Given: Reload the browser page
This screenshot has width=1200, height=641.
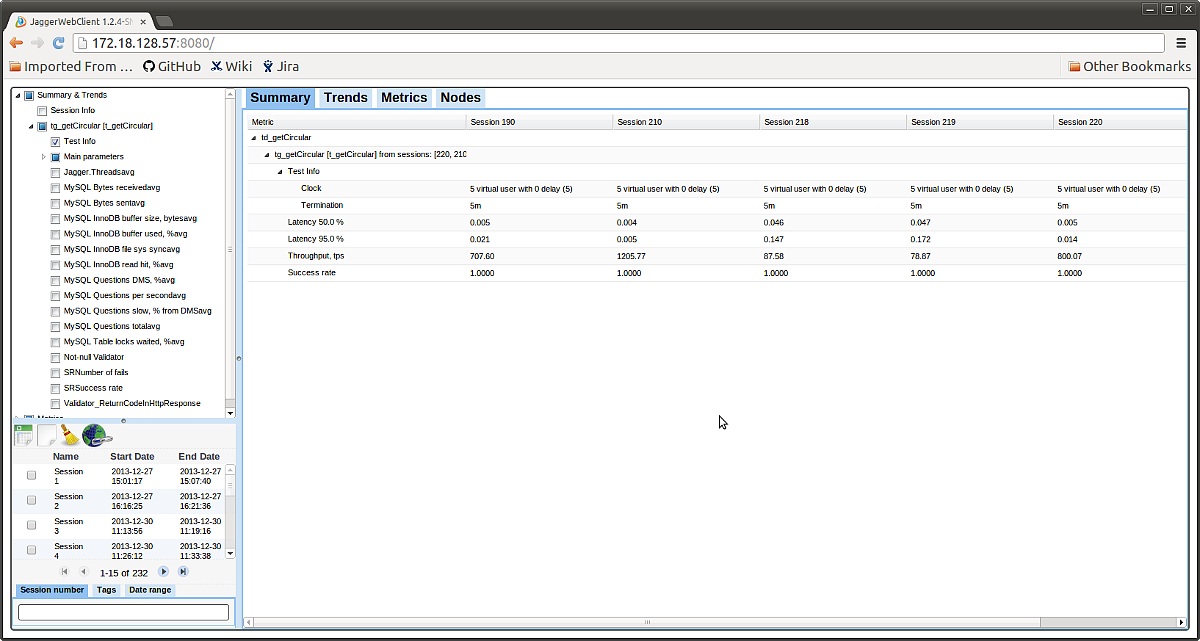Looking at the screenshot, I should tap(58, 43).
